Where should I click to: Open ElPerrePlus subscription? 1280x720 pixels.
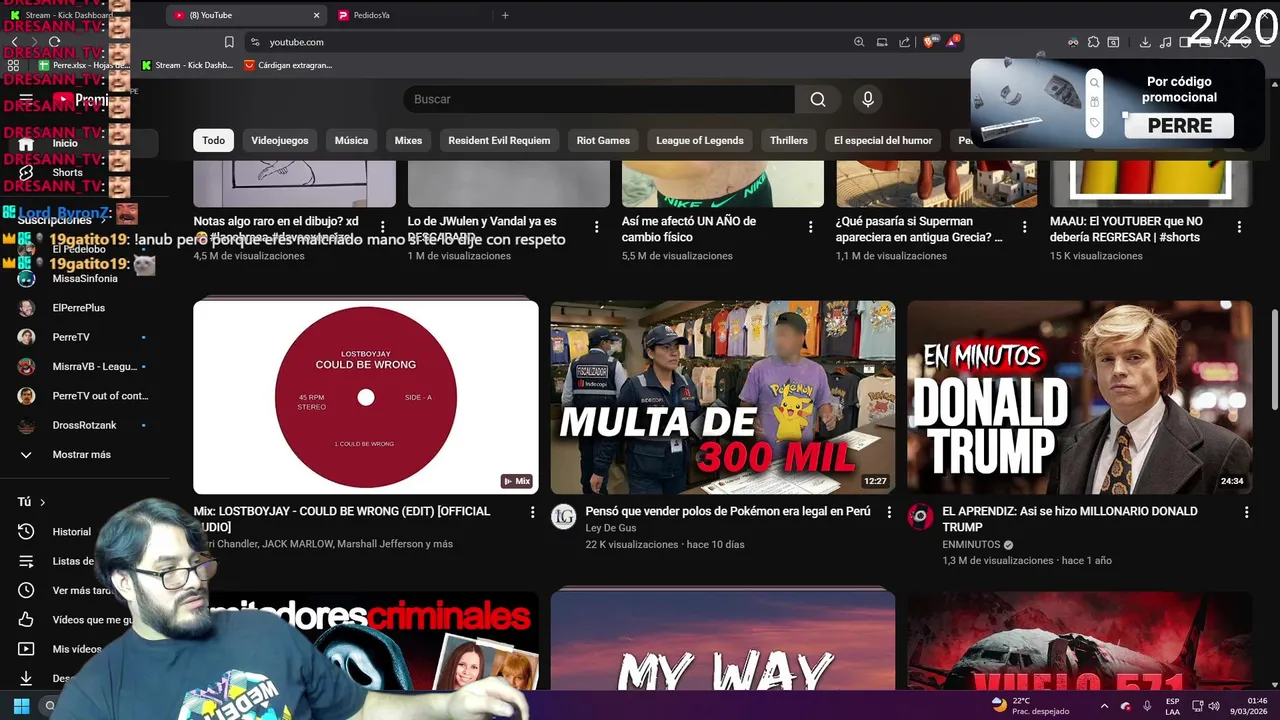(78, 308)
